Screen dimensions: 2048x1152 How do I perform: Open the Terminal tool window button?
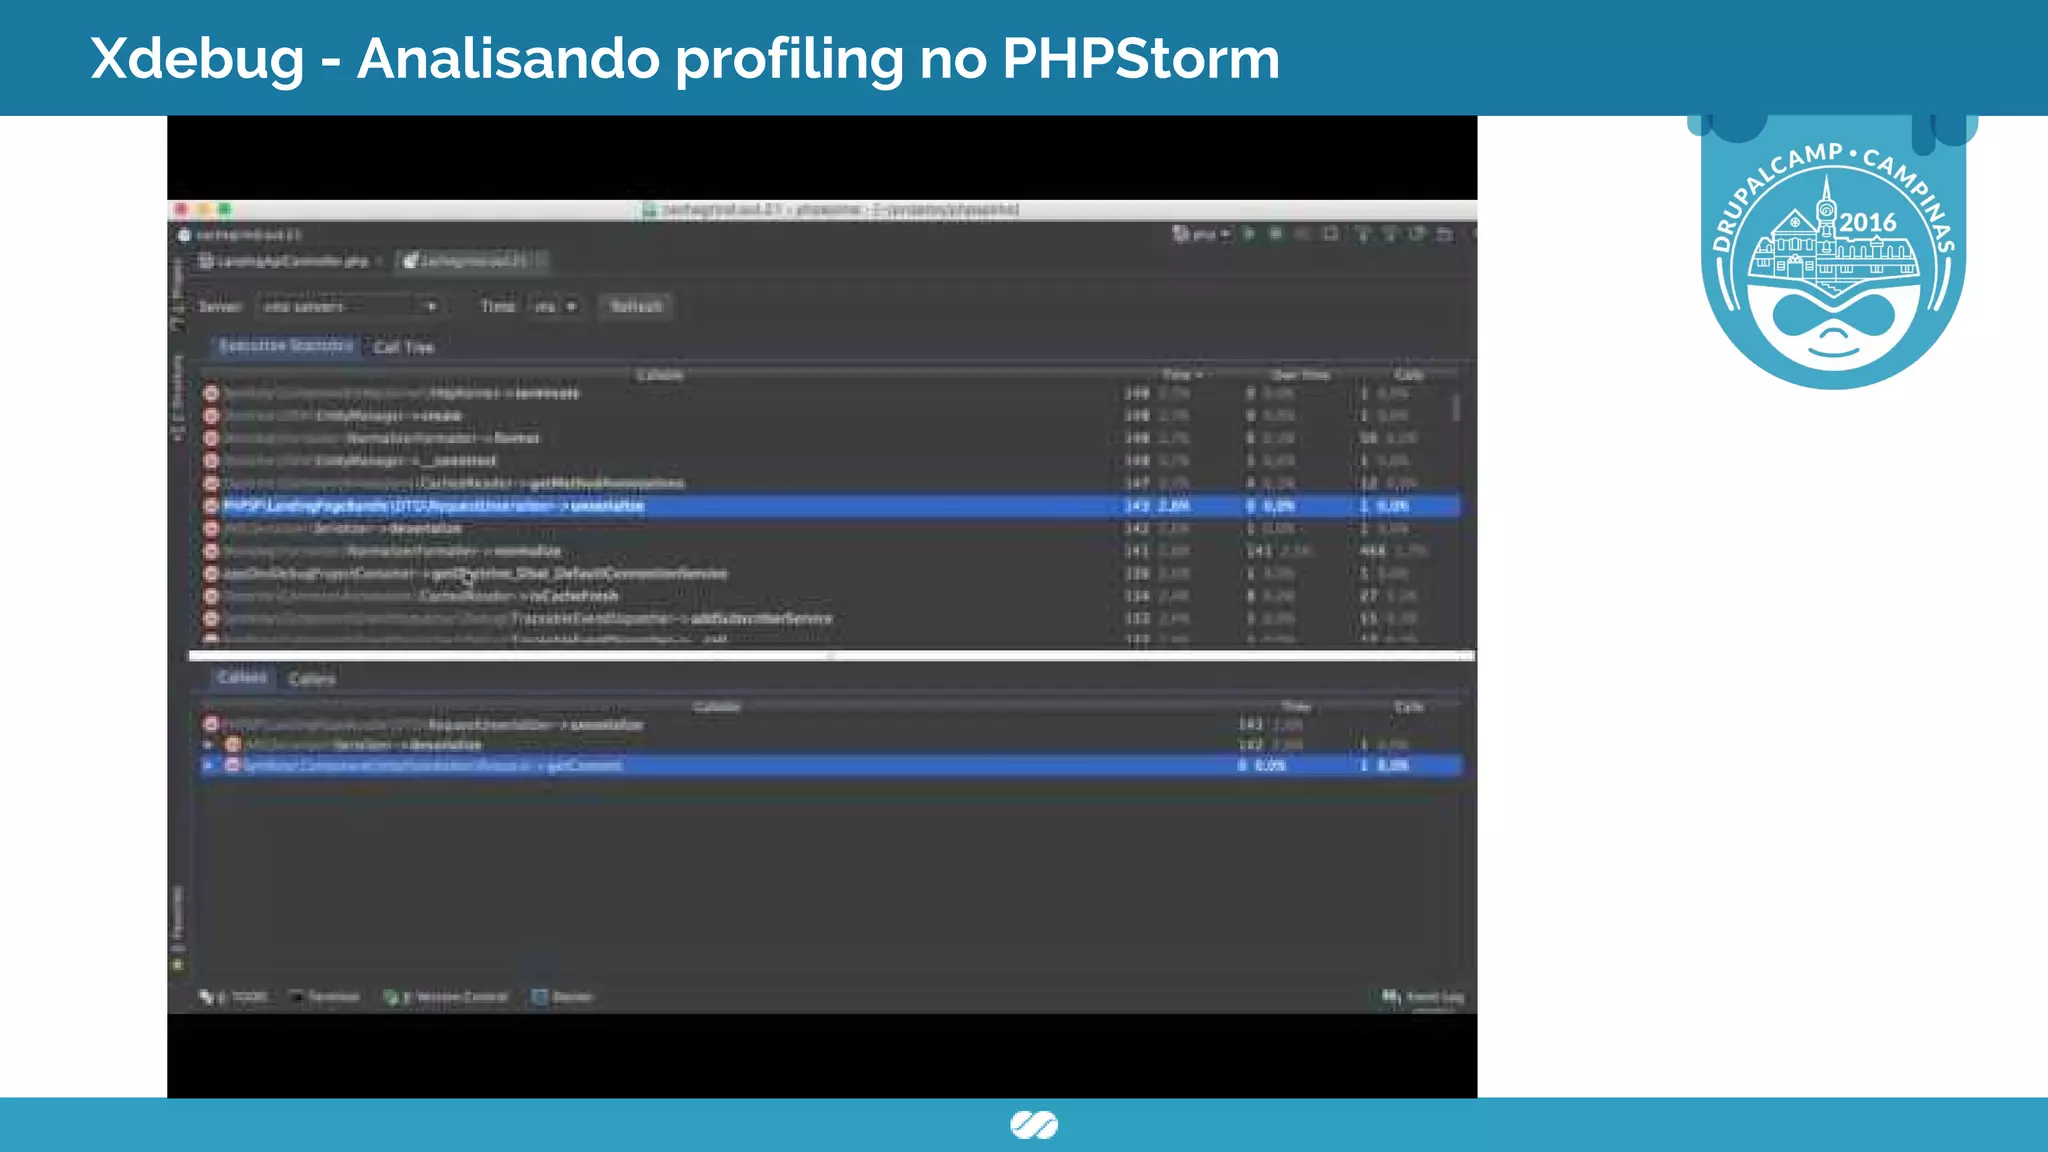tap(325, 997)
